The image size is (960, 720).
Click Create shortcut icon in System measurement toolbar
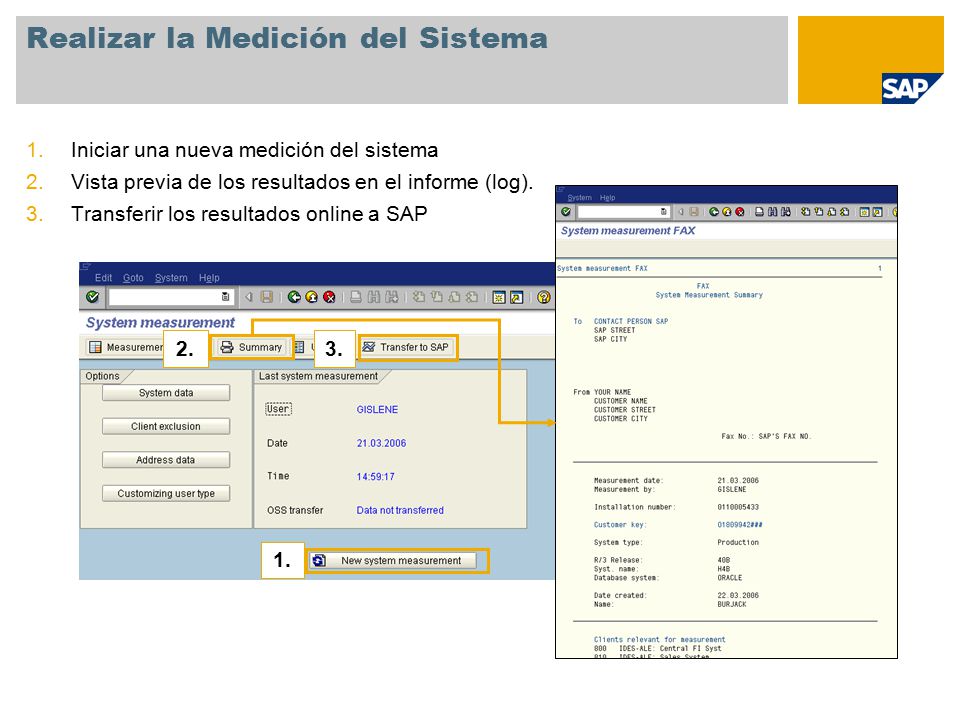click(x=517, y=298)
